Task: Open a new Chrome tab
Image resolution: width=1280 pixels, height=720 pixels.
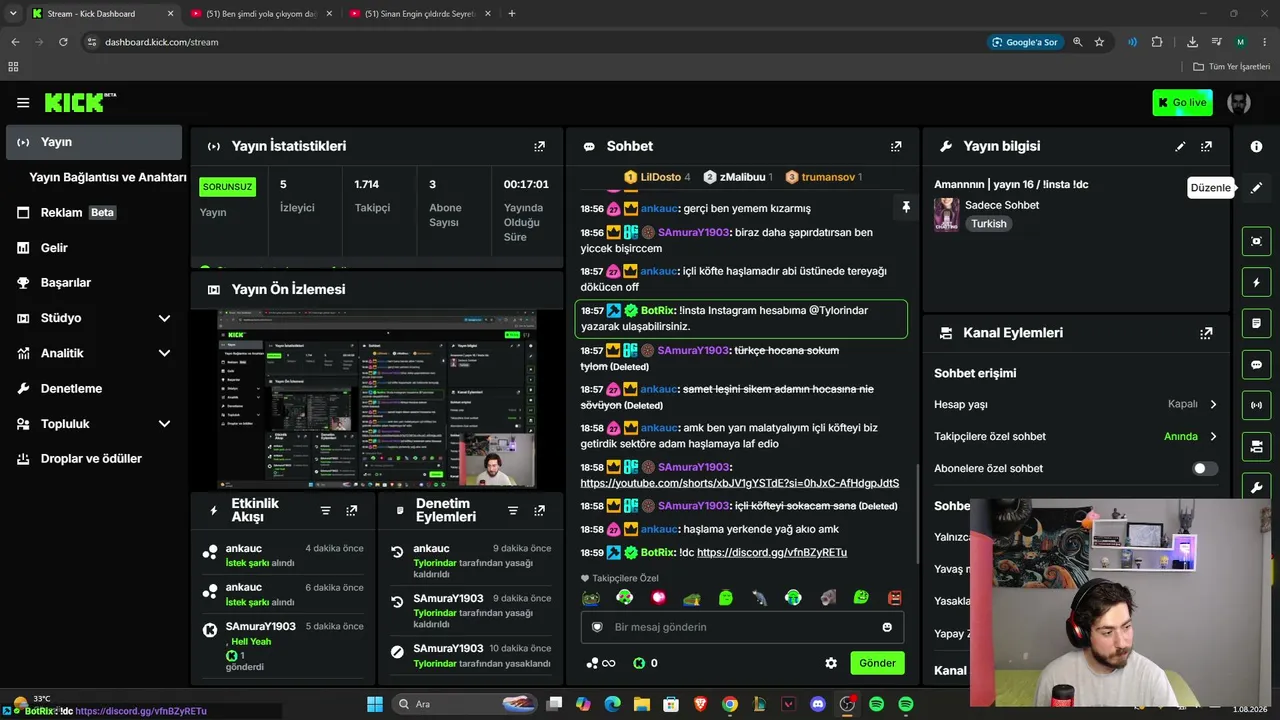Action: (512, 14)
